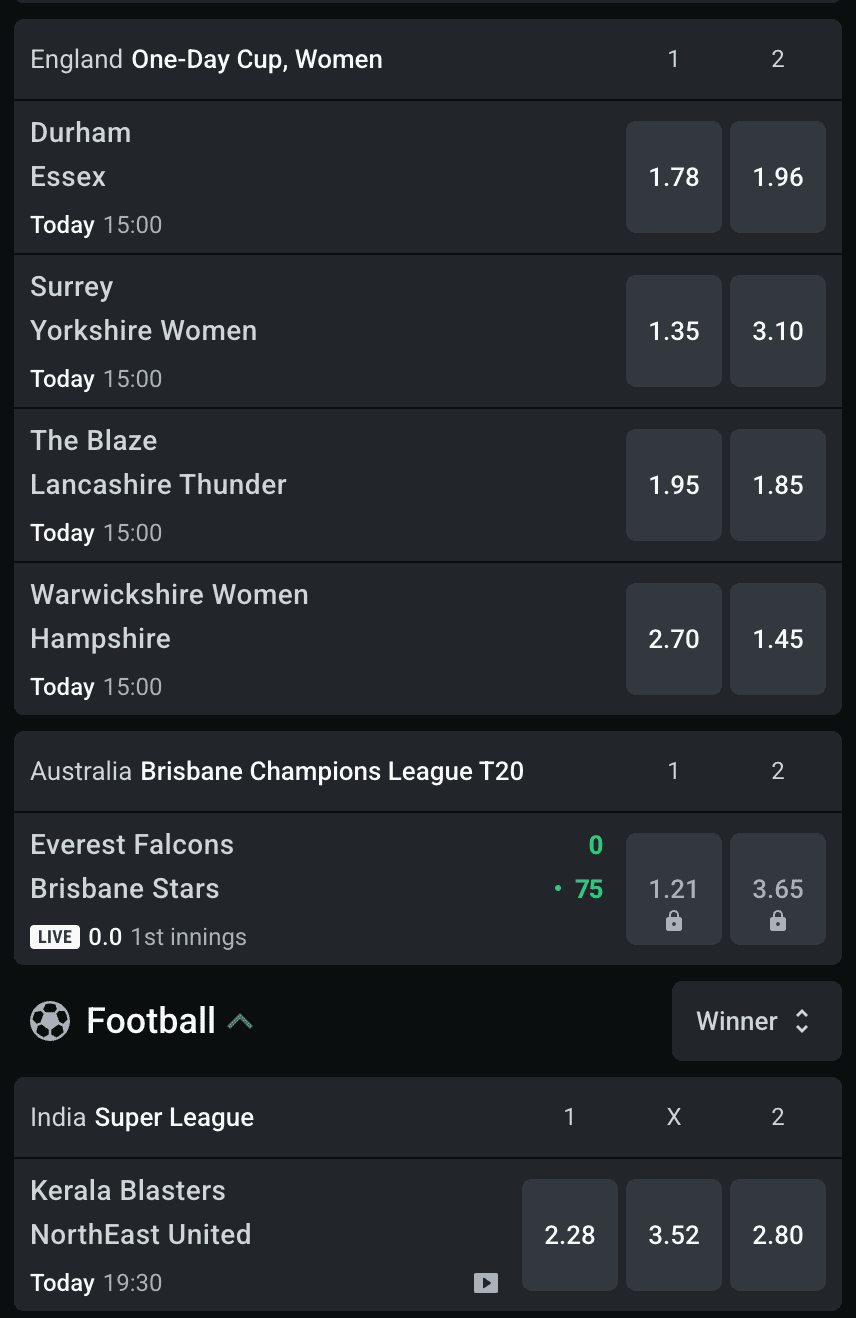Image resolution: width=856 pixels, height=1318 pixels.
Task: Choose Hampshire odds 1.45
Action: (777, 639)
